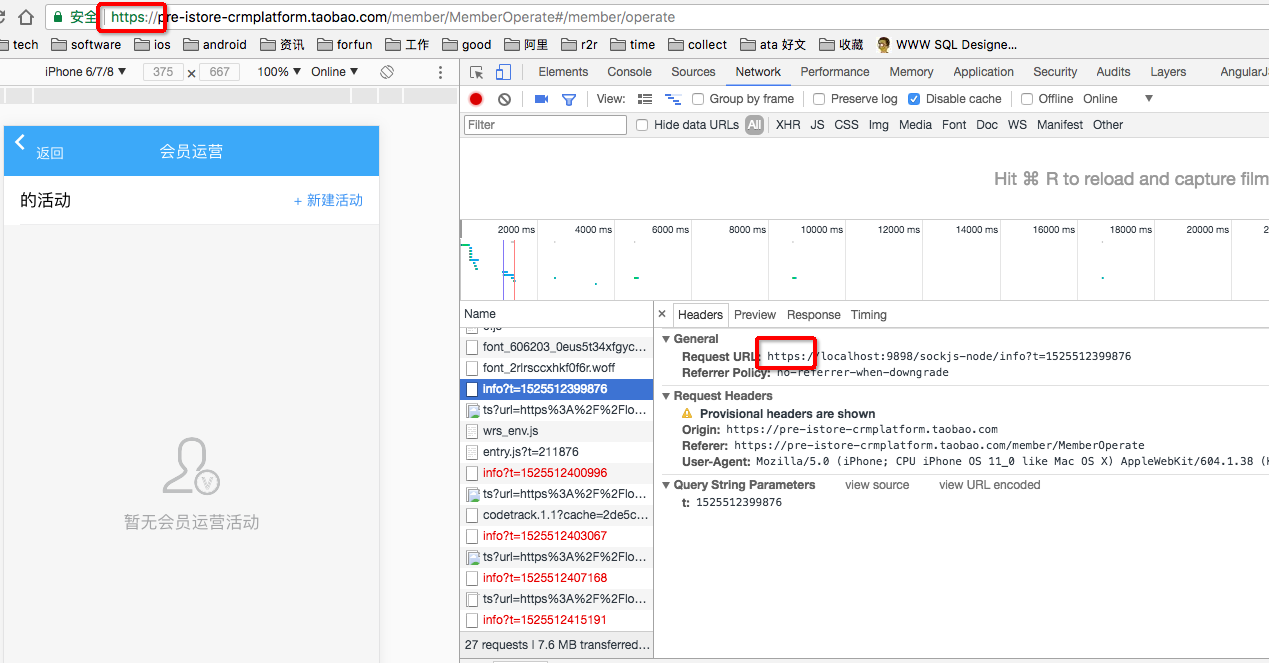The height and width of the screenshot is (663, 1269).
Task: Close the request details pane with X
Action: (662, 314)
